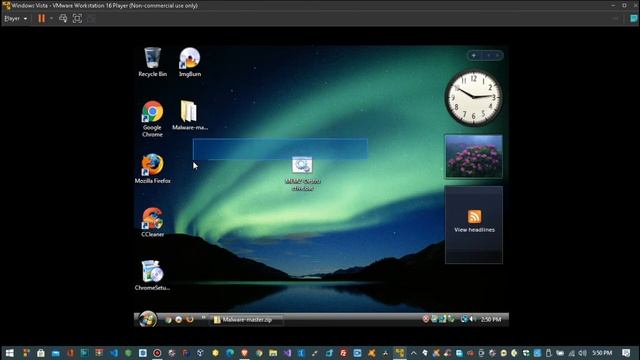Screen dimensions: 640x360
Task: Select the MEMZ file in desktop center
Action: [x=302, y=173]
